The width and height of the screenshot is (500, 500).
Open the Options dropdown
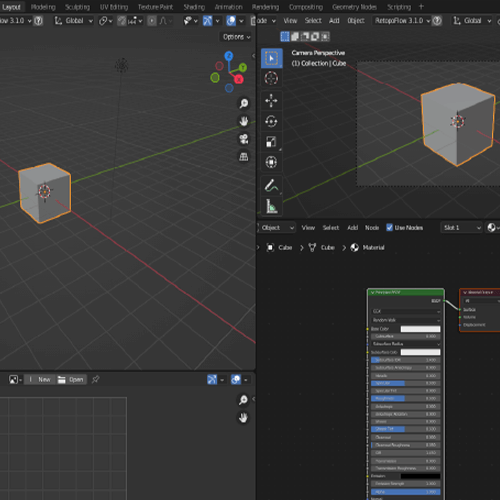236,37
